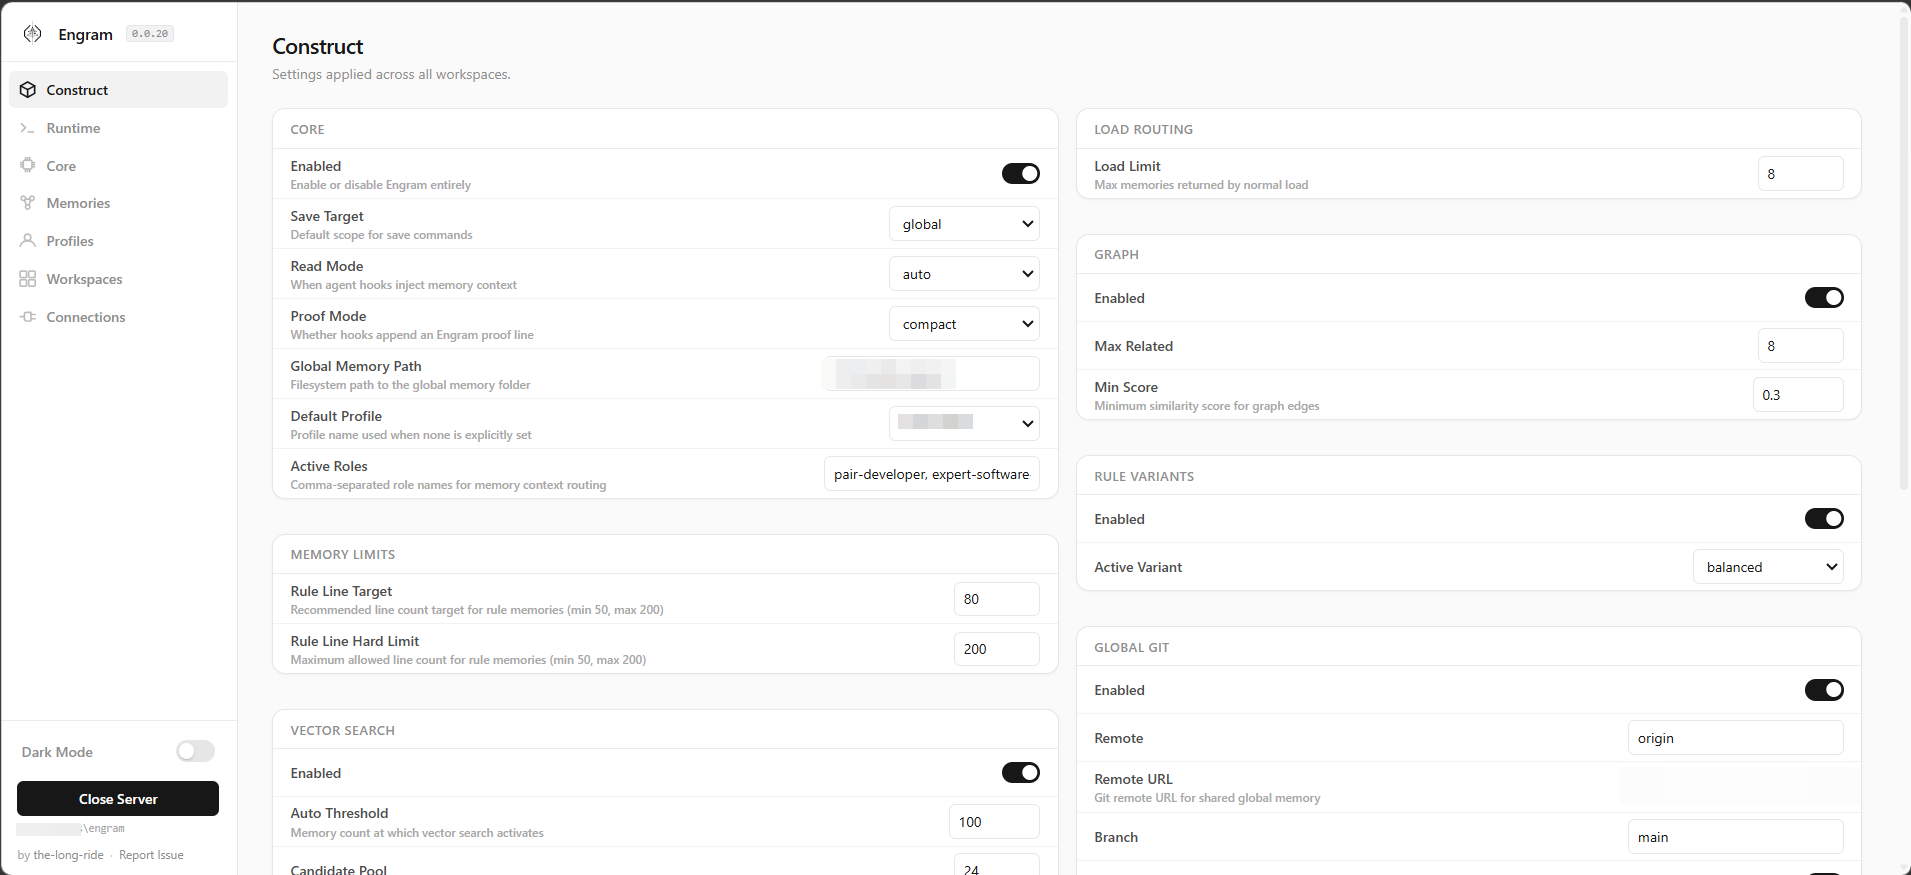Click the Close Server button

pos(118,799)
